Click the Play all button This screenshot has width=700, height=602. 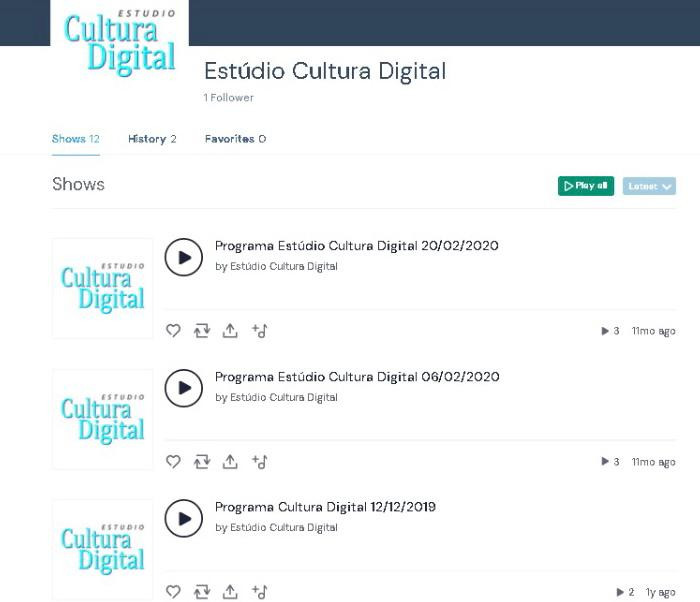click(586, 186)
